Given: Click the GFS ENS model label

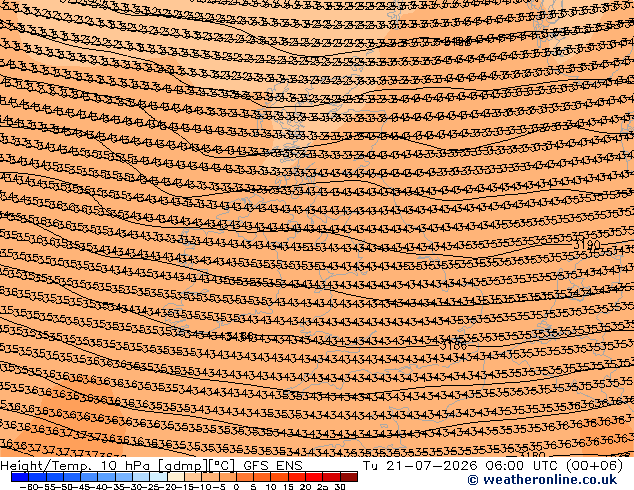Looking at the screenshot, I should (x=273, y=466).
